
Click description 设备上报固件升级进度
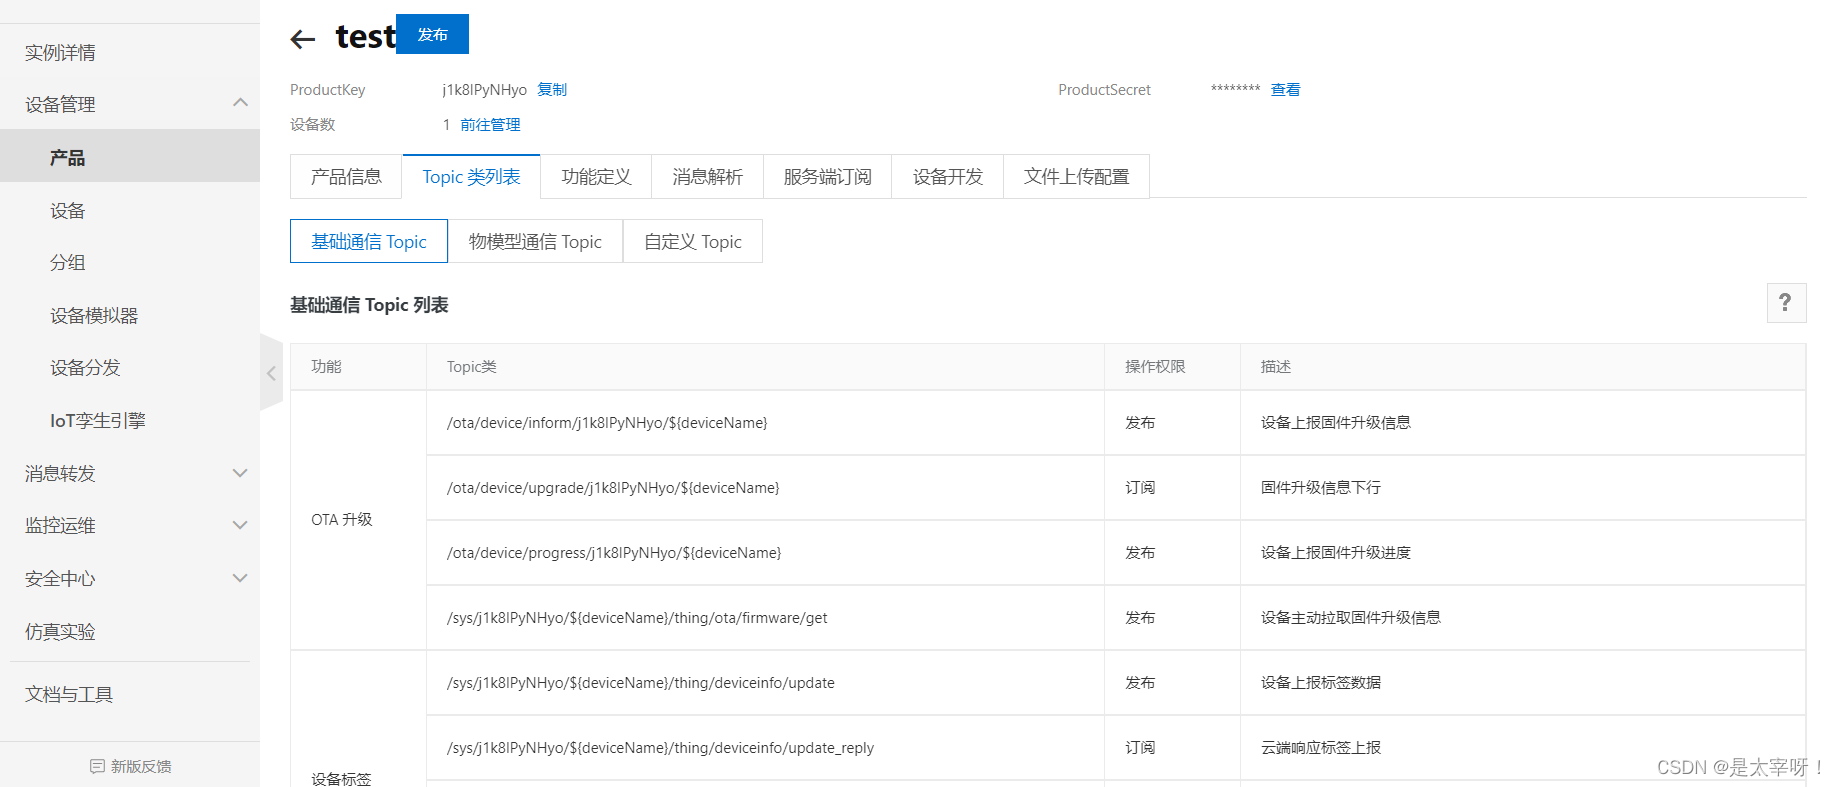click(1335, 553)
